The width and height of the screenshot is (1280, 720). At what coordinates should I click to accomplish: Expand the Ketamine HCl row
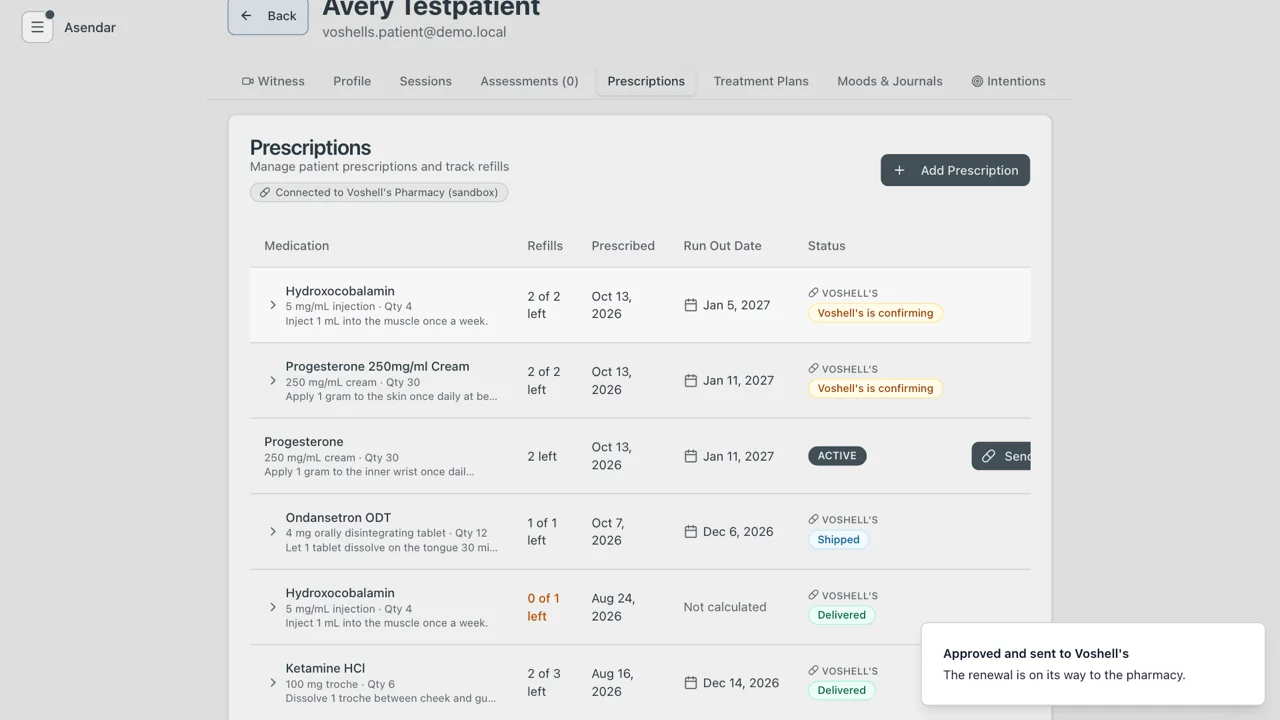(x=273, y=683)
